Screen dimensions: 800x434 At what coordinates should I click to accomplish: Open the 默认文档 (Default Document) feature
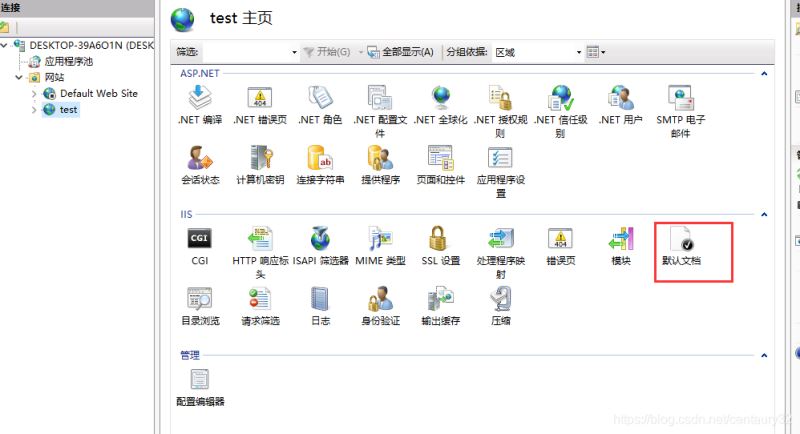[681, 247]
